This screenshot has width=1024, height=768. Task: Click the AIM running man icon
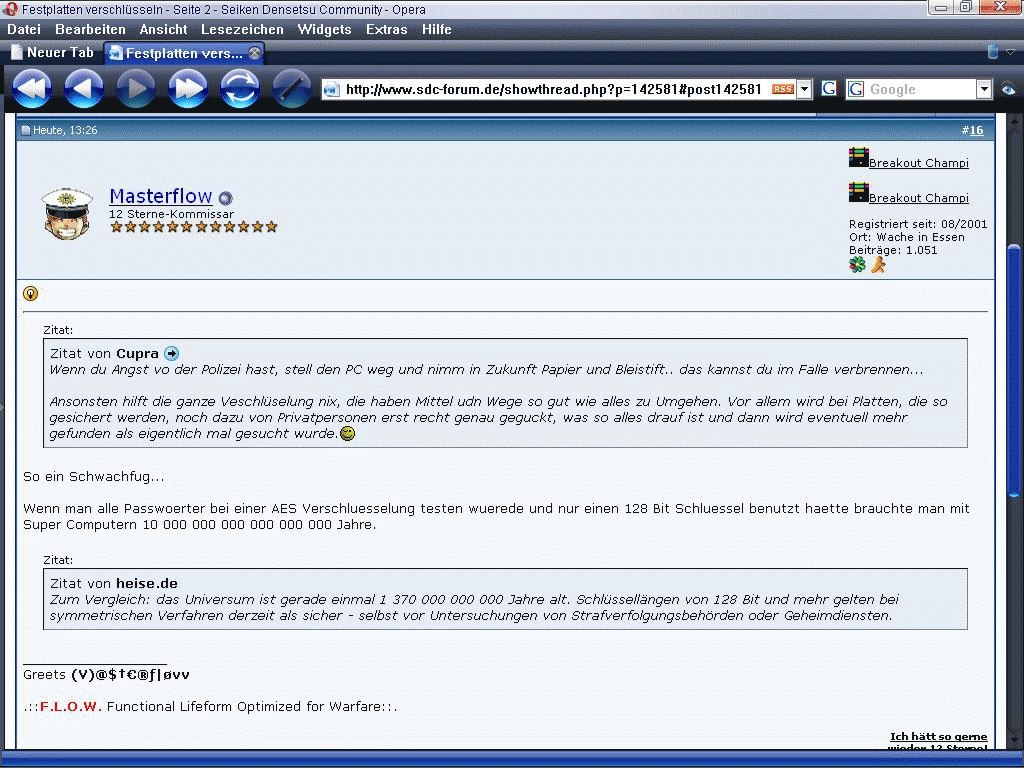(x=878, y=264)
